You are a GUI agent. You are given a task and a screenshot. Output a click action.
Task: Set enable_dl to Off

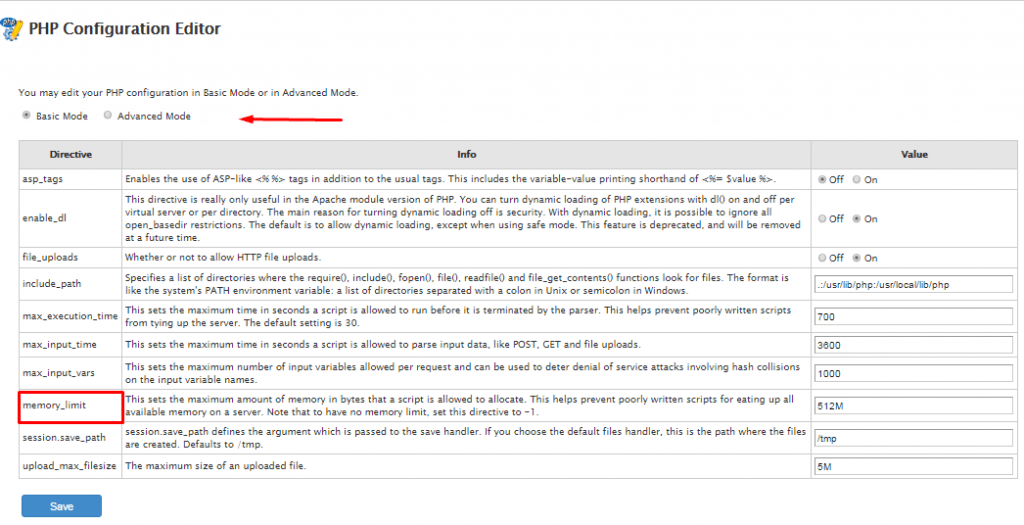click(x=822, y=219)
